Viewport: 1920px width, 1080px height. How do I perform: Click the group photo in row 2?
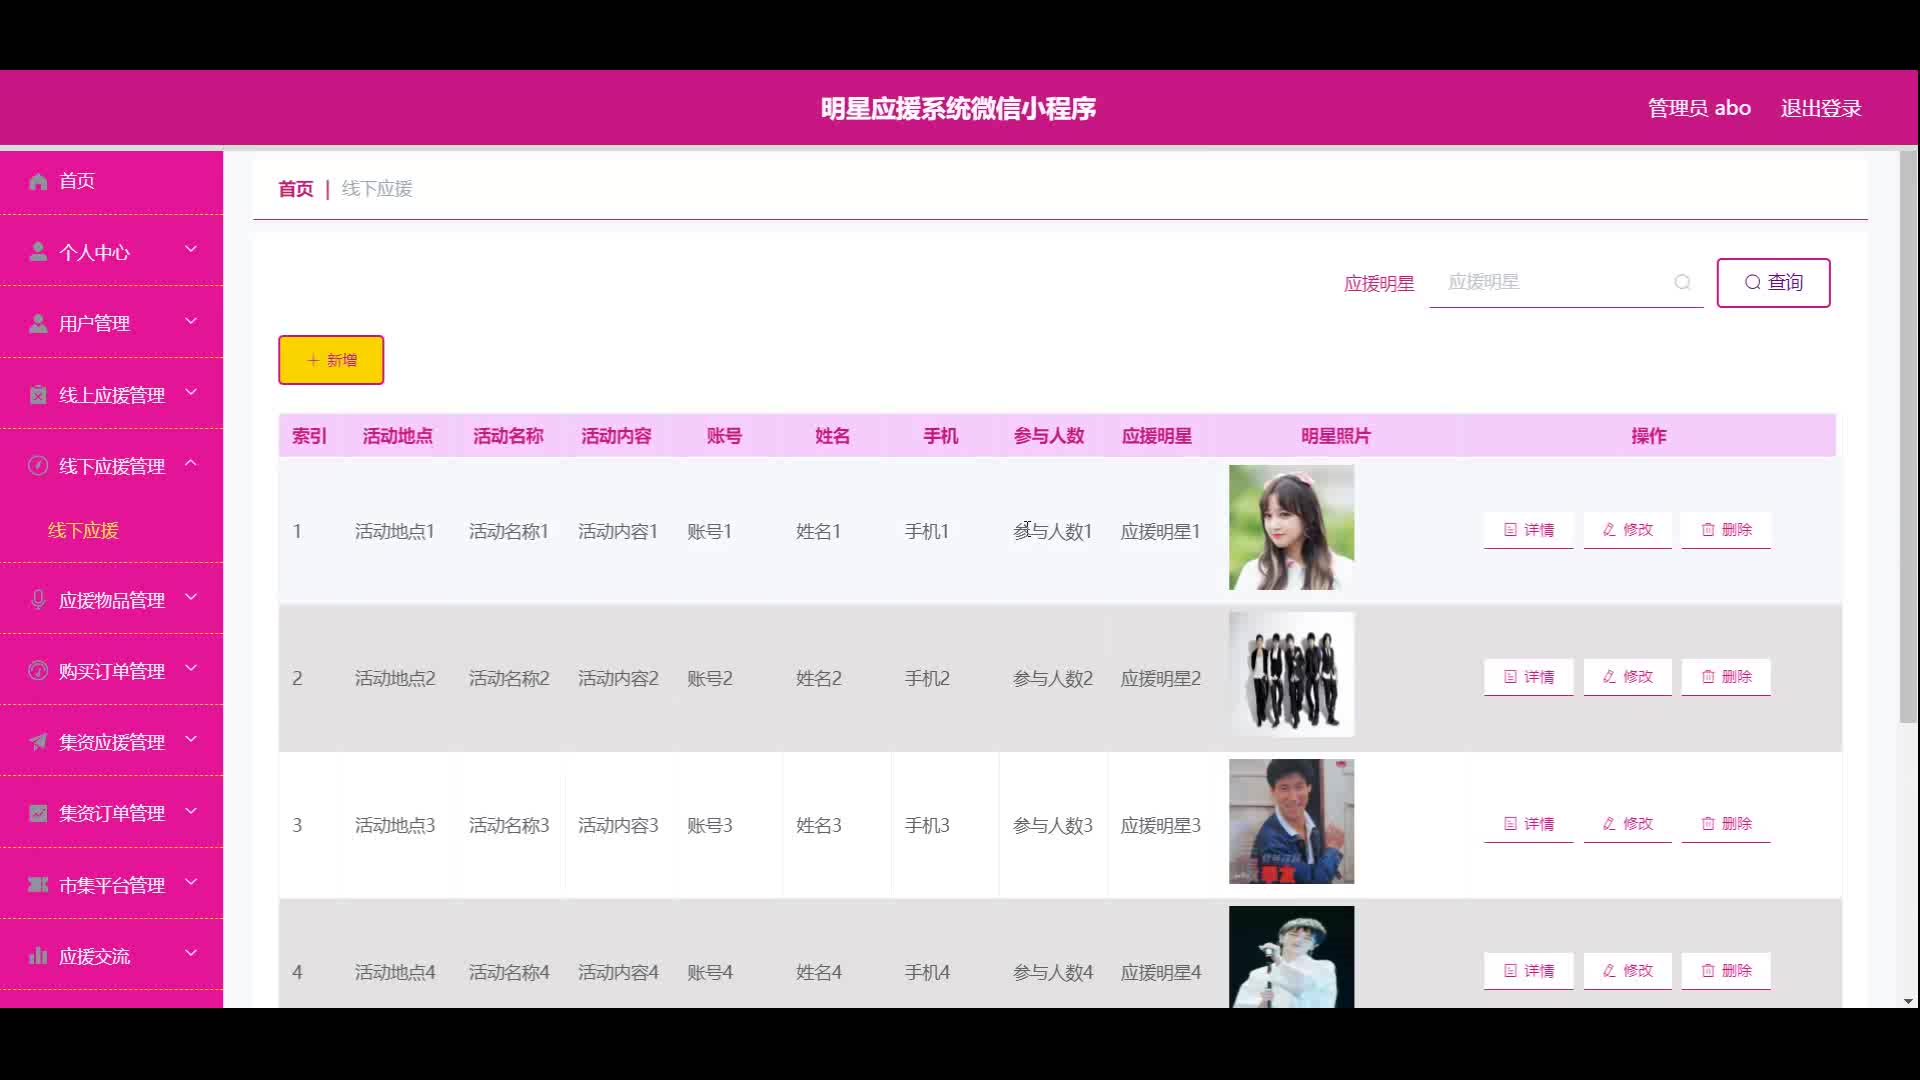coord(1291,674)
